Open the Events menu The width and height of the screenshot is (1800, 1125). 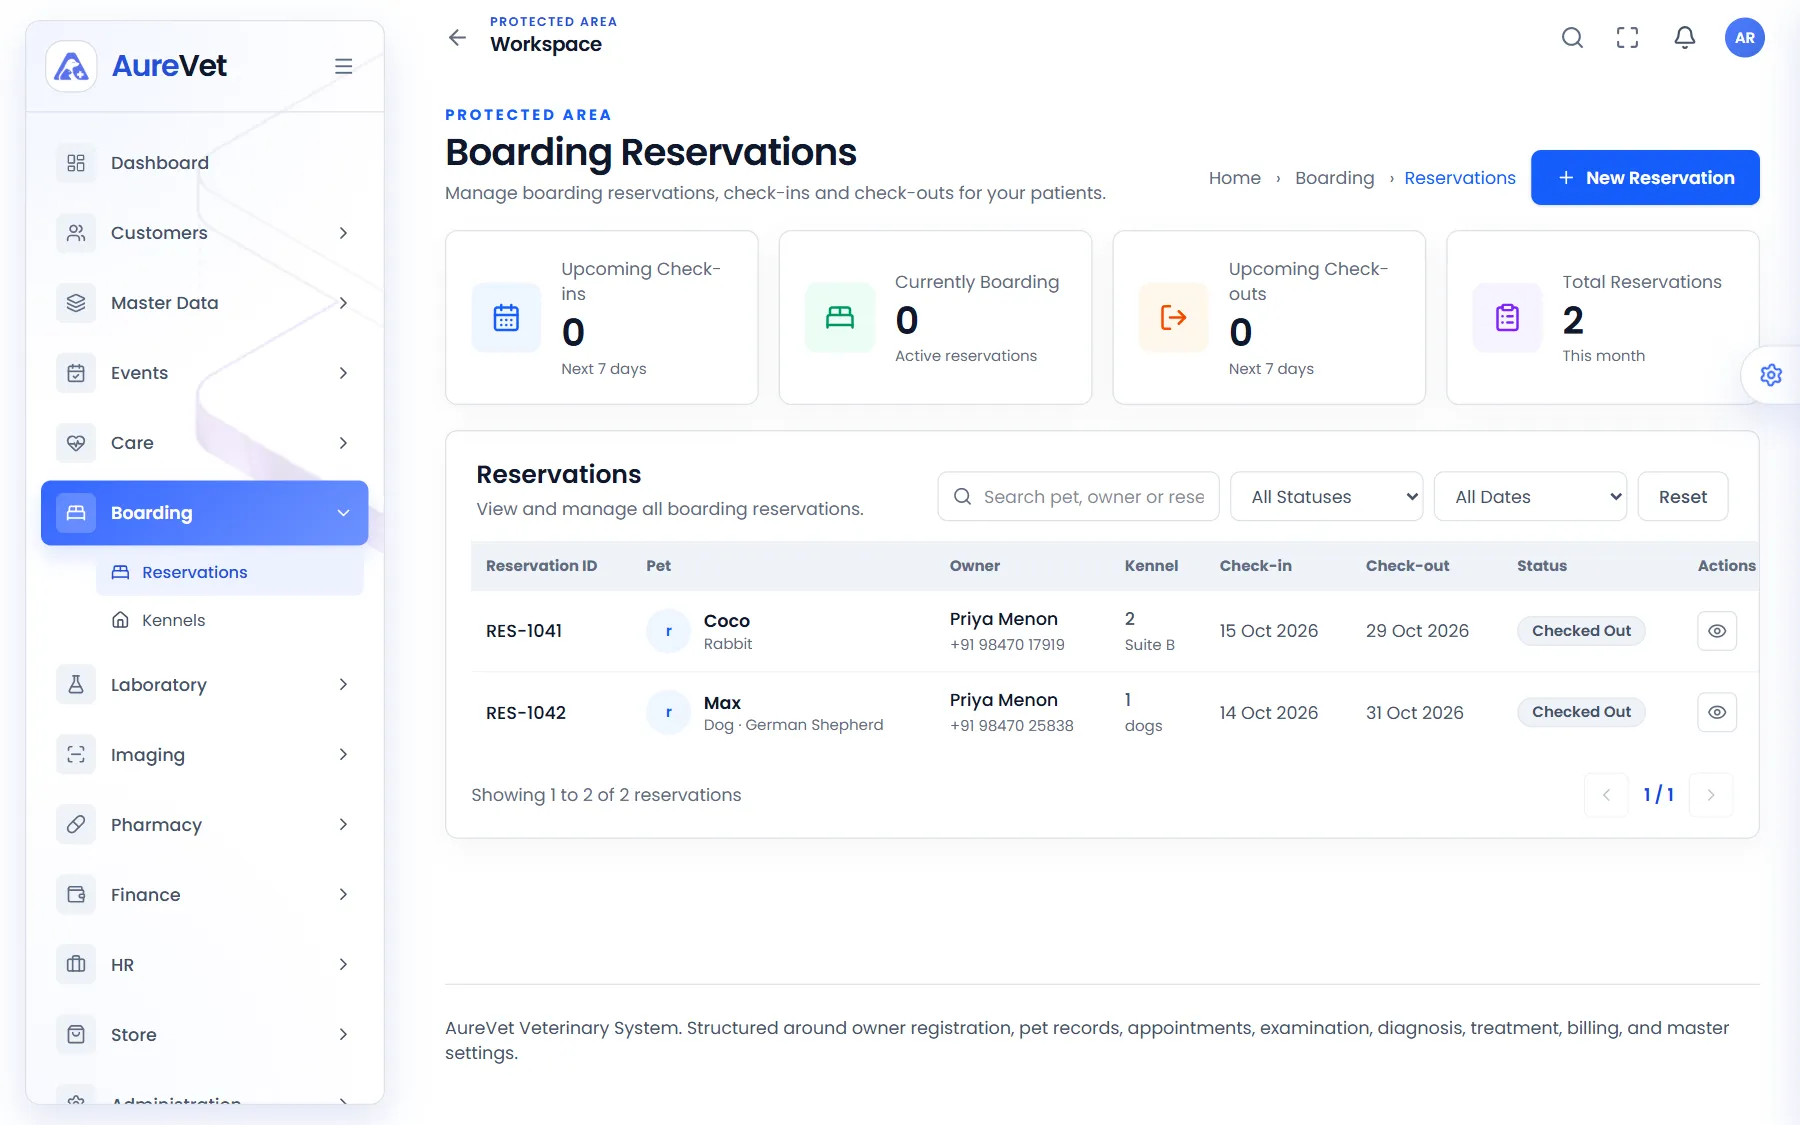point(205,373)
